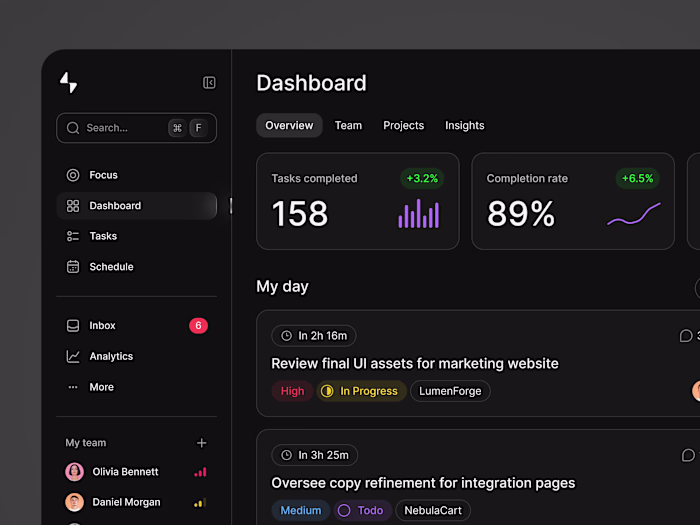Open the Tasks completed card
700x525 pixels.
(358, 201)
